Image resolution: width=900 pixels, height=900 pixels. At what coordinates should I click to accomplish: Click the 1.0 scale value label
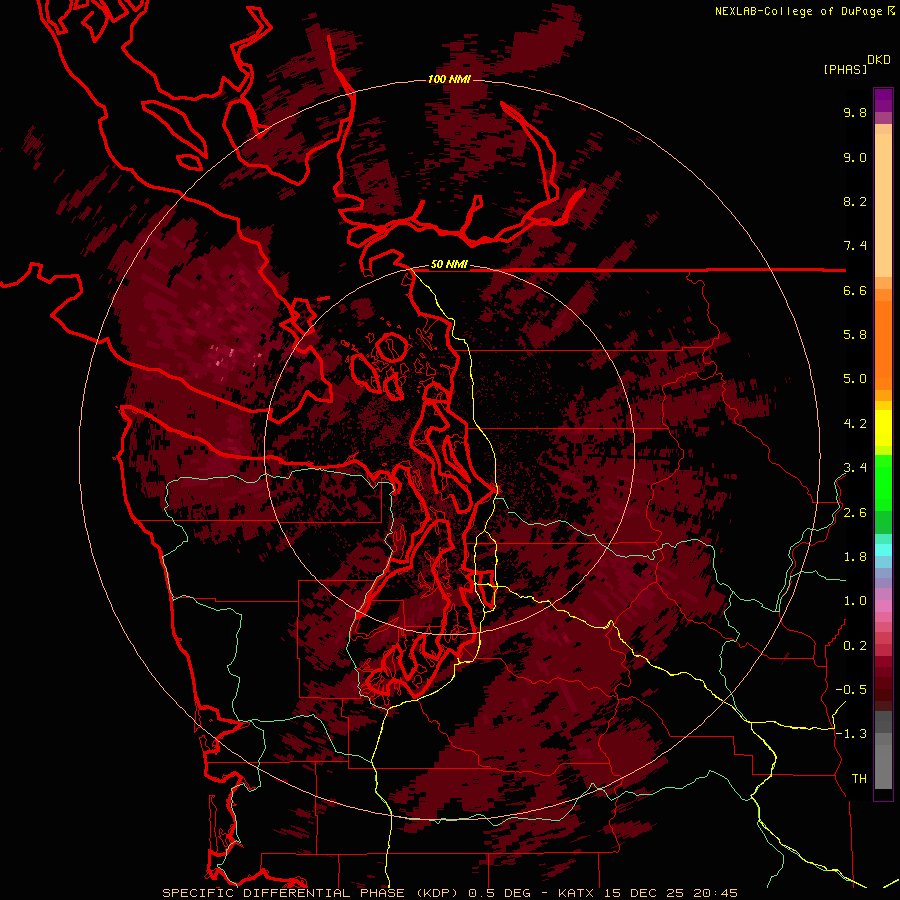tap(855, 601)
